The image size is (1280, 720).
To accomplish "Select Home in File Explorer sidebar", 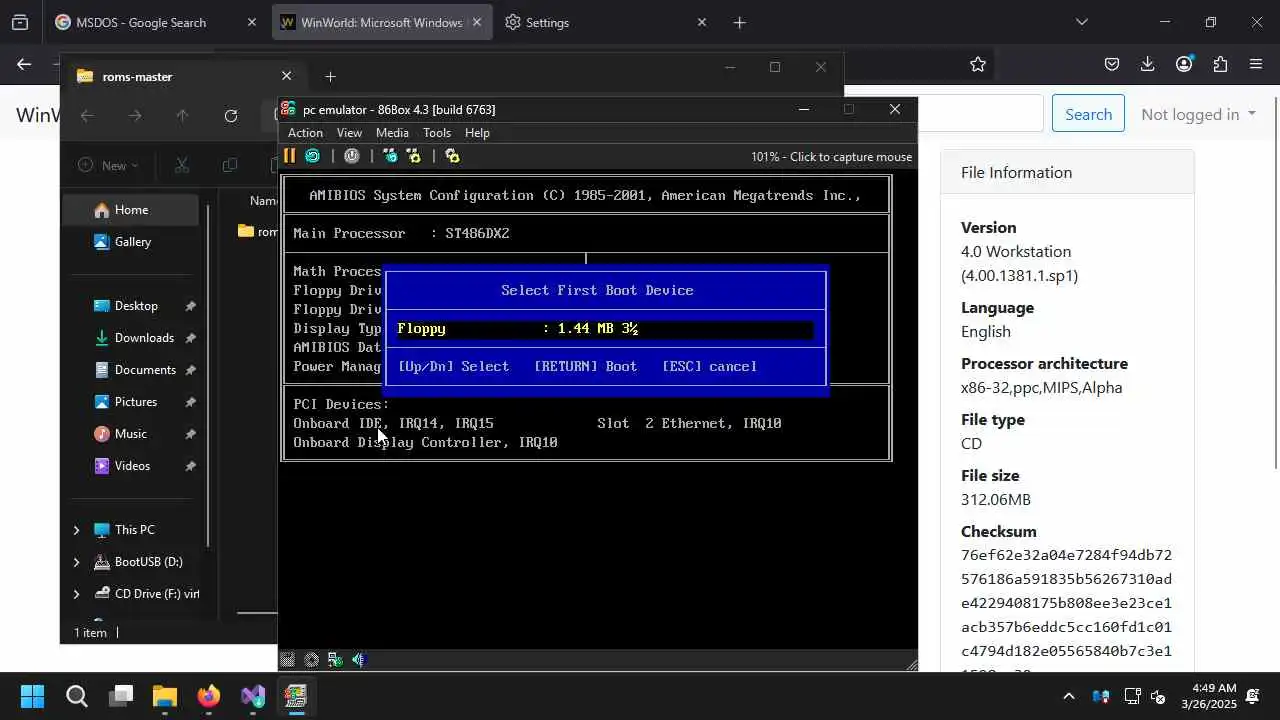I will pos(130,210).
